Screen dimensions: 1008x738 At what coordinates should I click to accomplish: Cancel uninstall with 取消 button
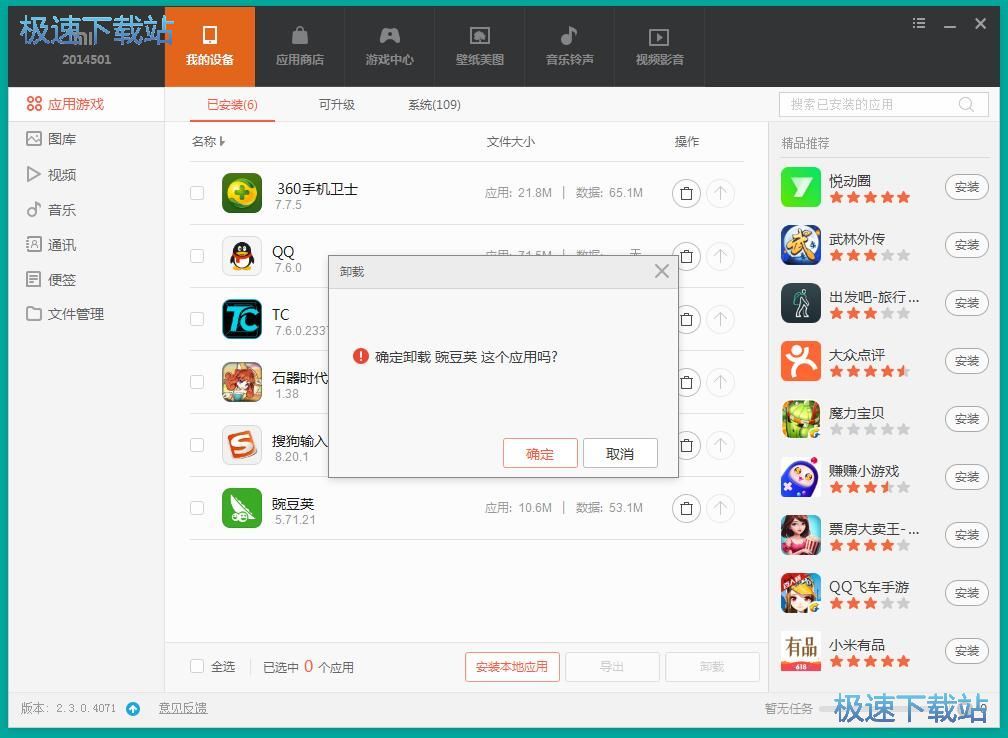coord(620,453)
